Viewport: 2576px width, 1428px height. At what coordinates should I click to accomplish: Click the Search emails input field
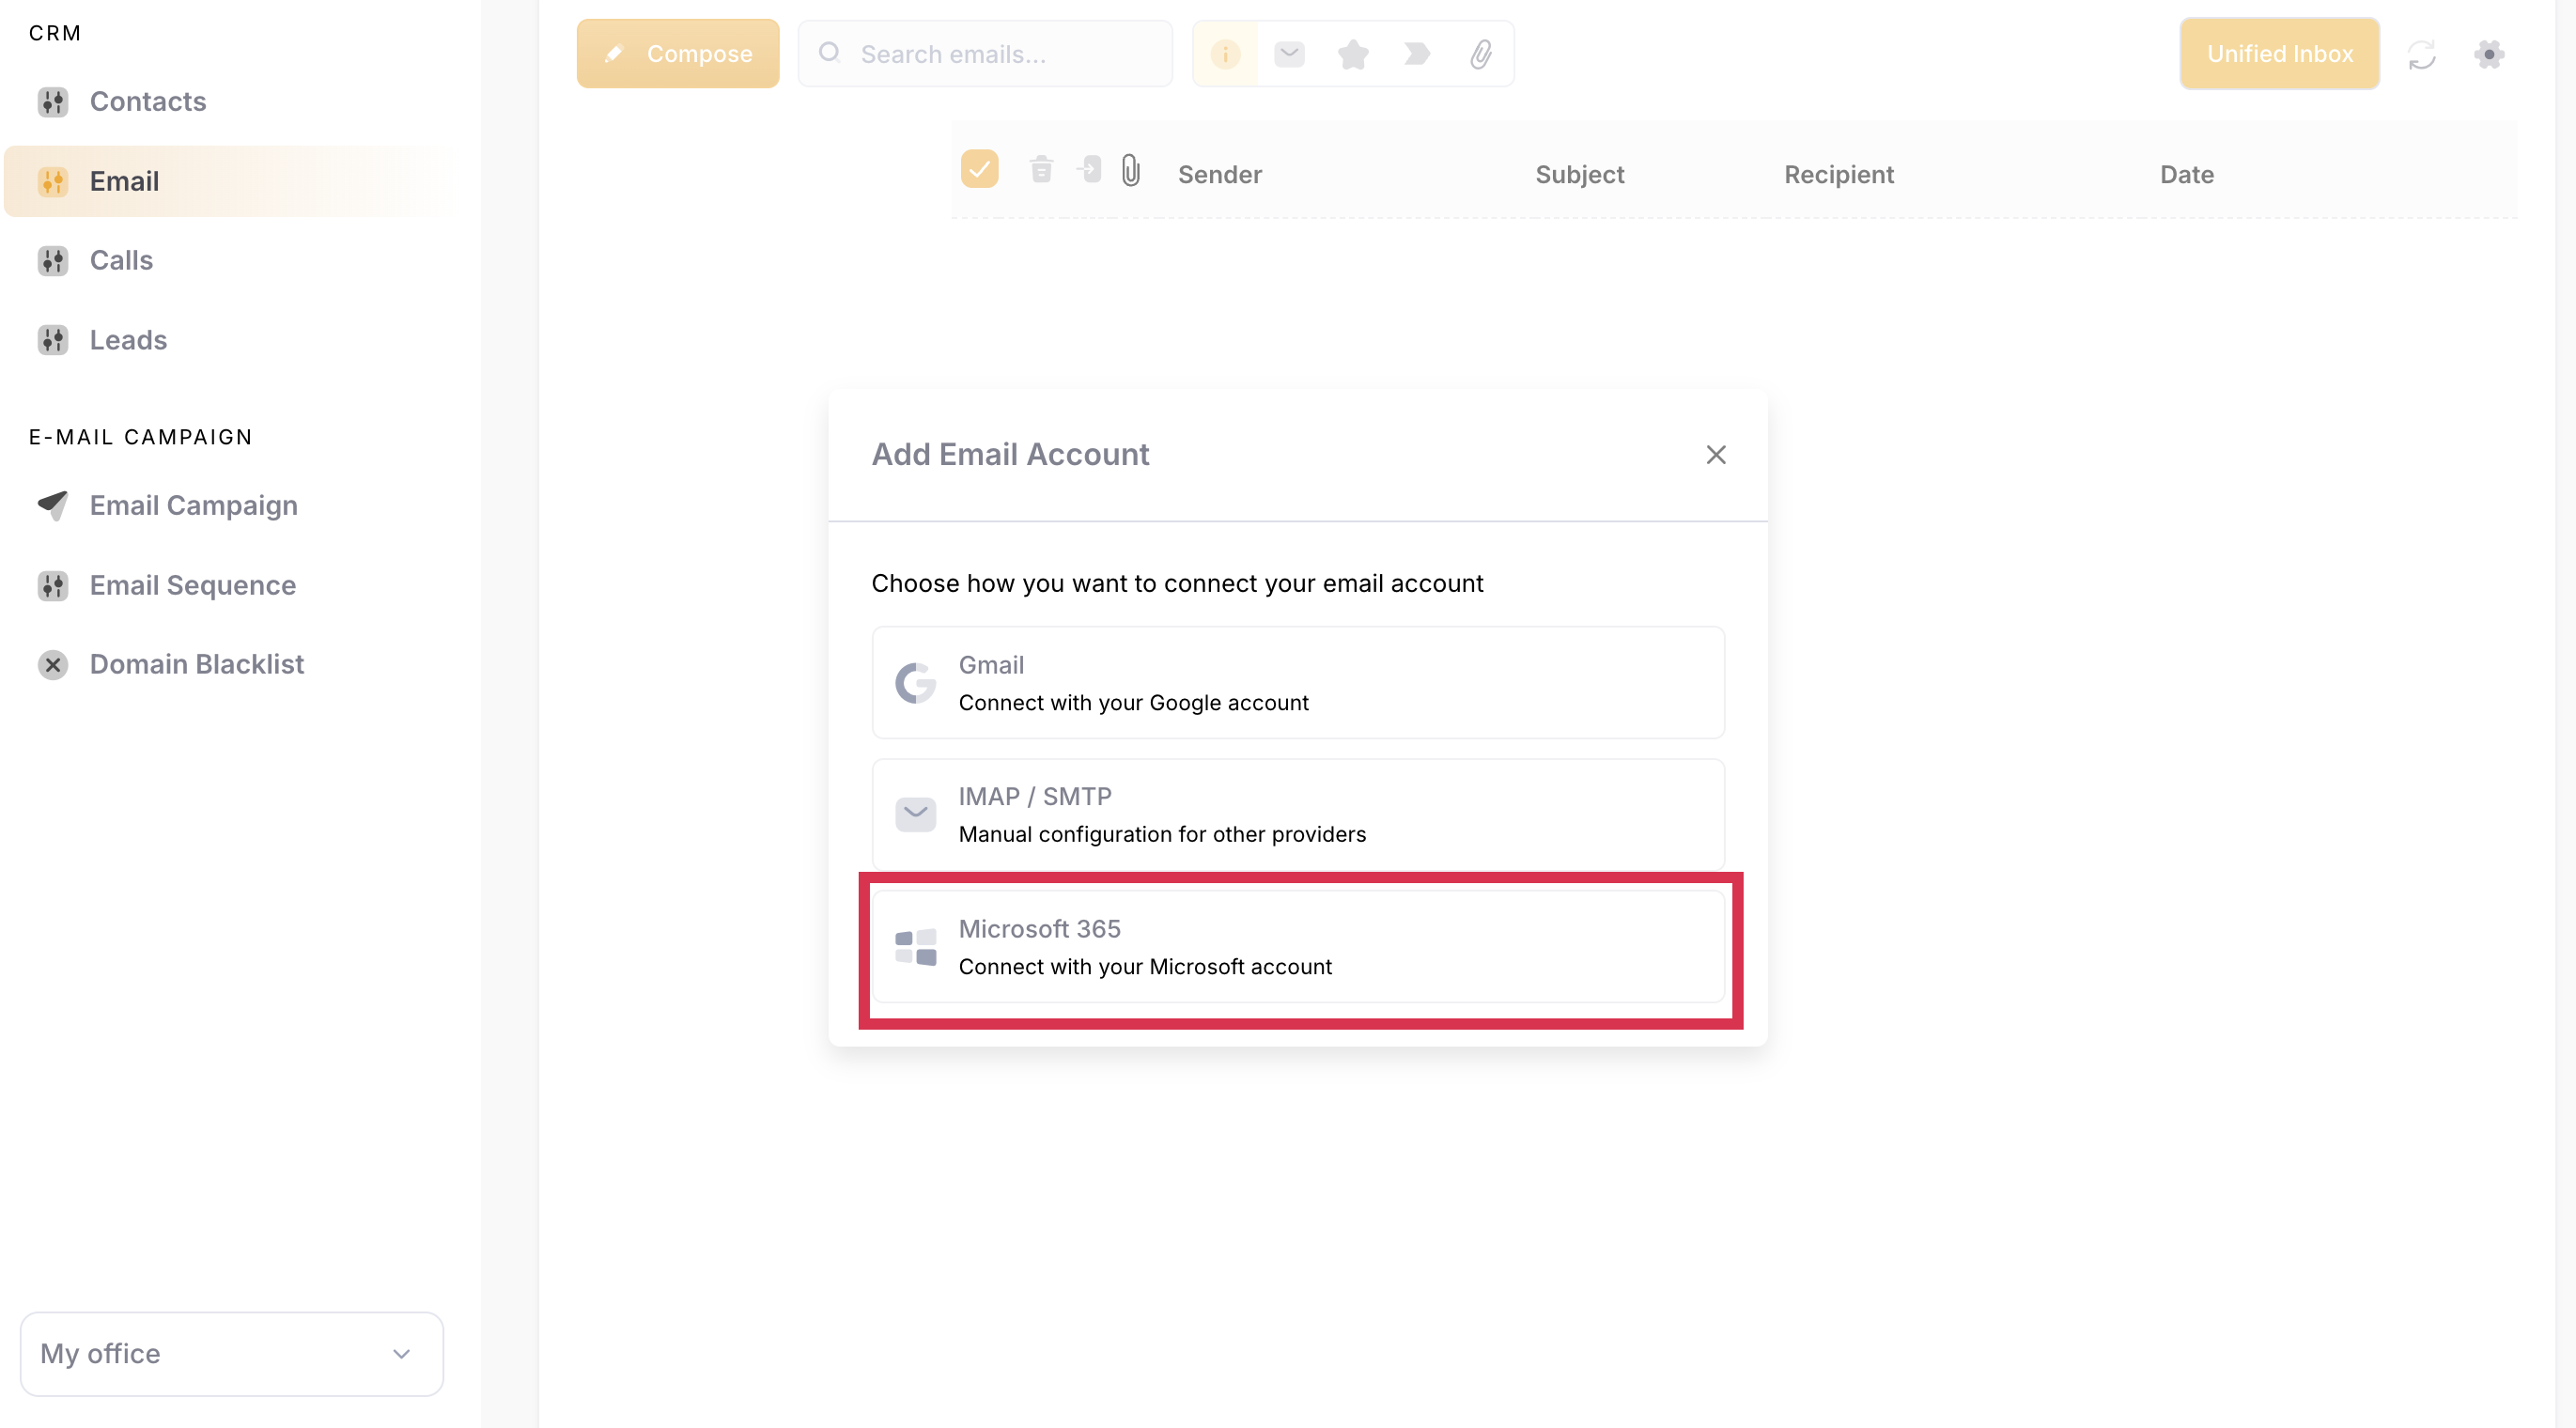pos(985,54)
